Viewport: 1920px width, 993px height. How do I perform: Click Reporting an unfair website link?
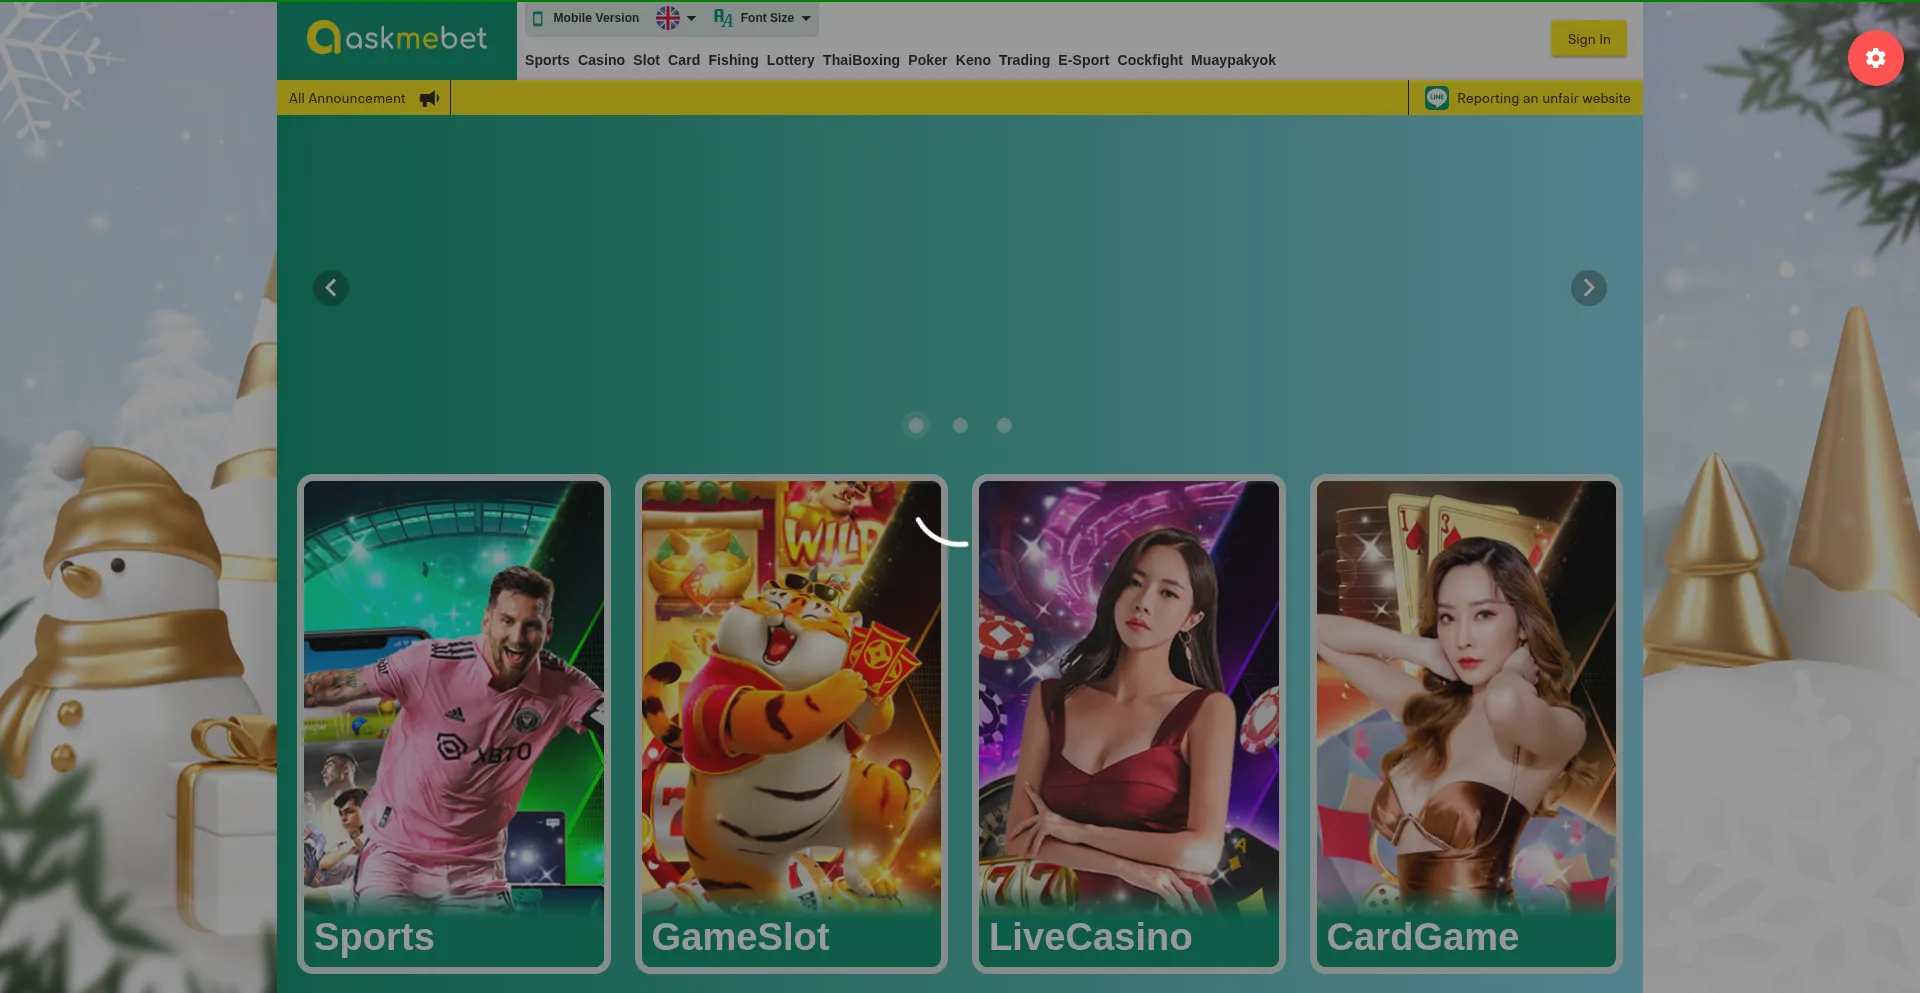1543,98
